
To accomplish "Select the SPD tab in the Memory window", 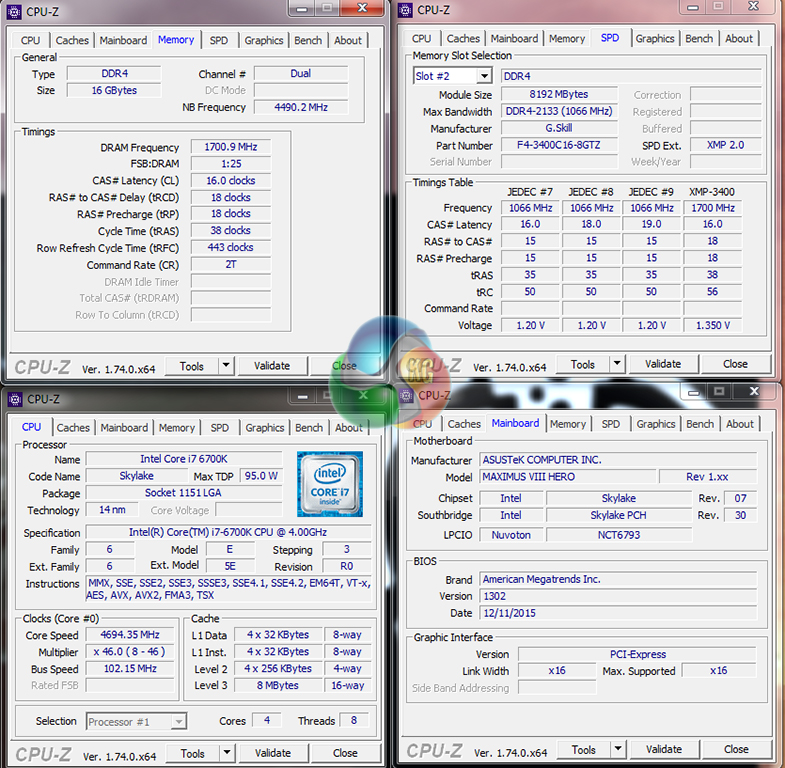I will (x=219, y=41).
